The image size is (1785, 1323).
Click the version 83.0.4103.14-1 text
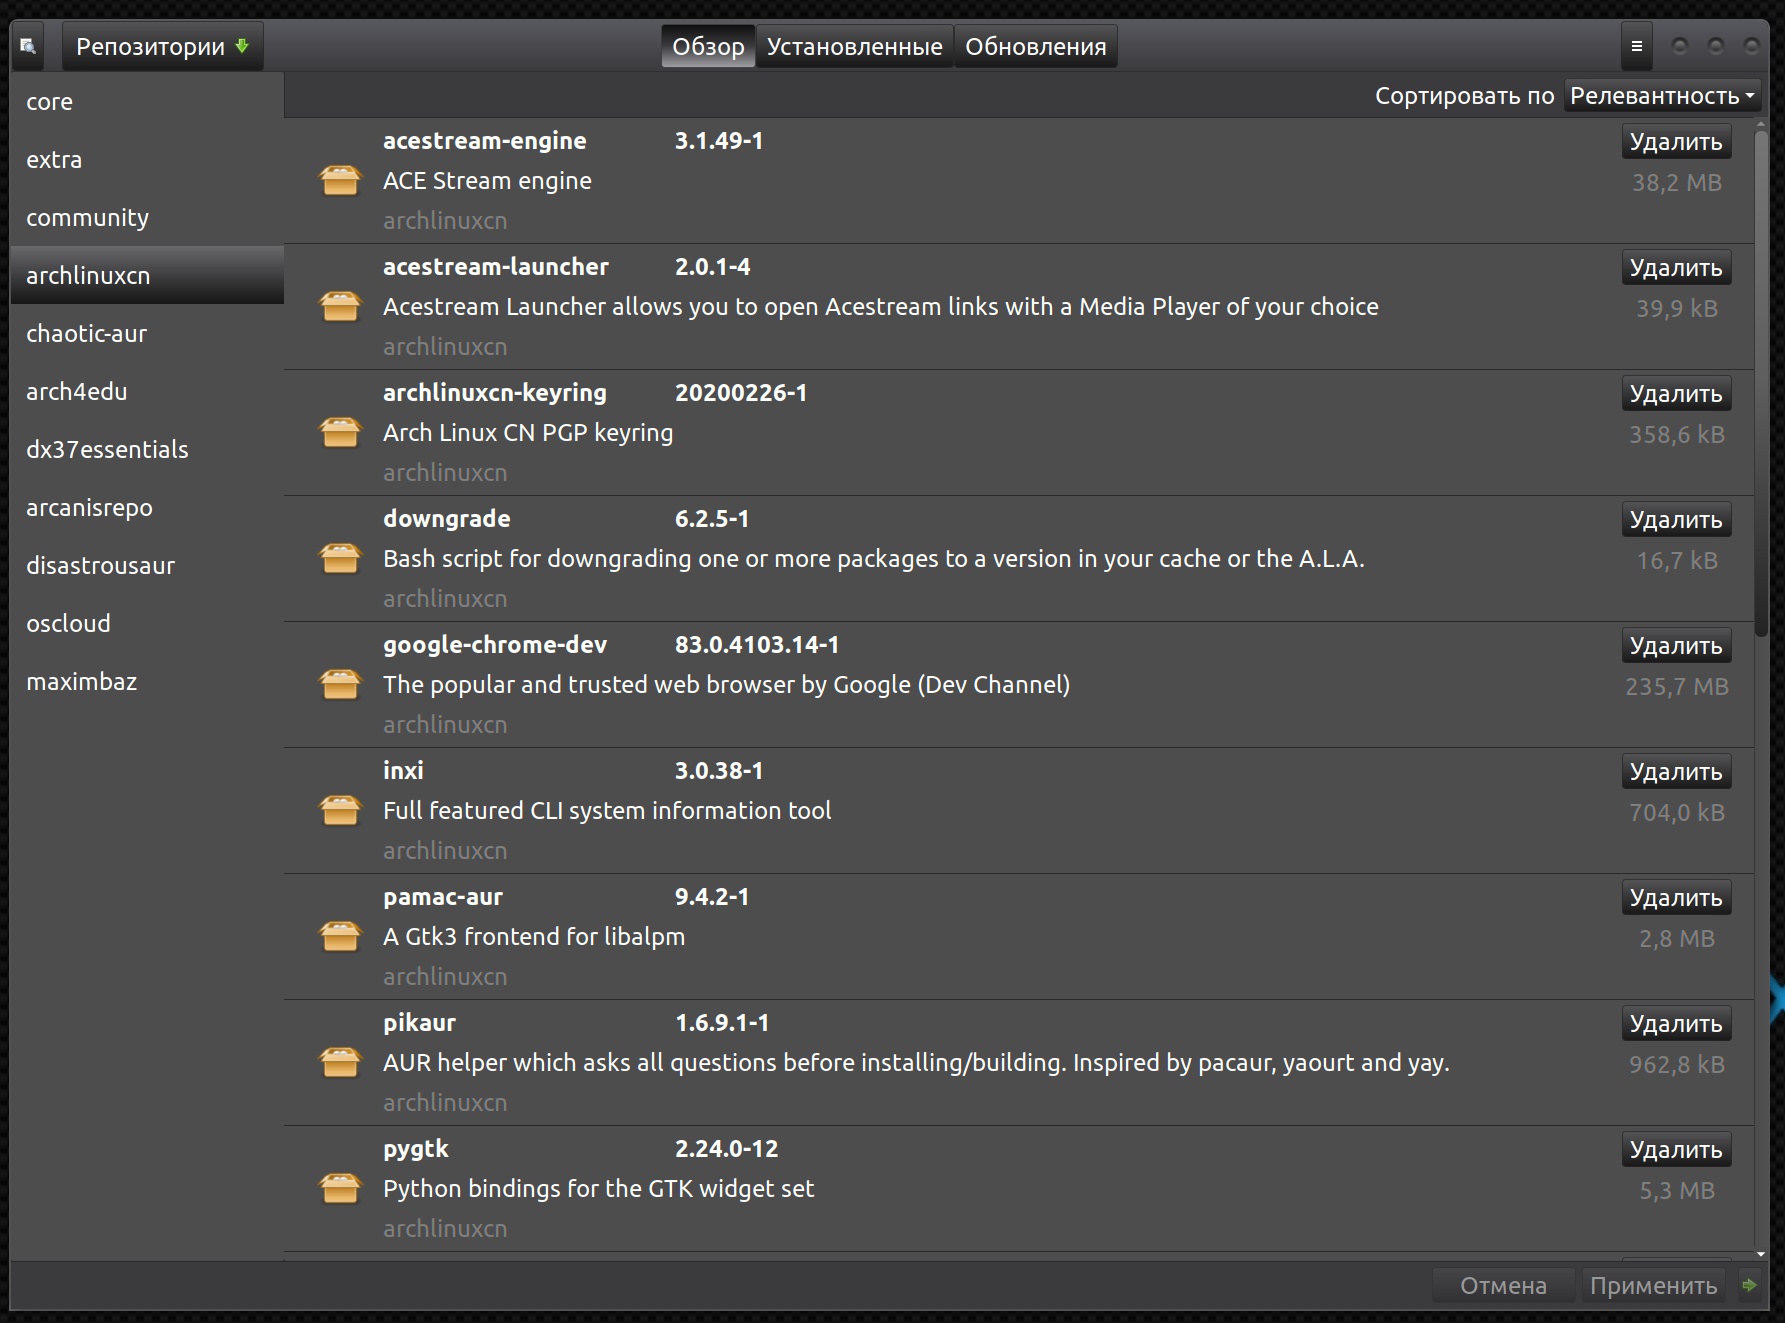[757, 645]
